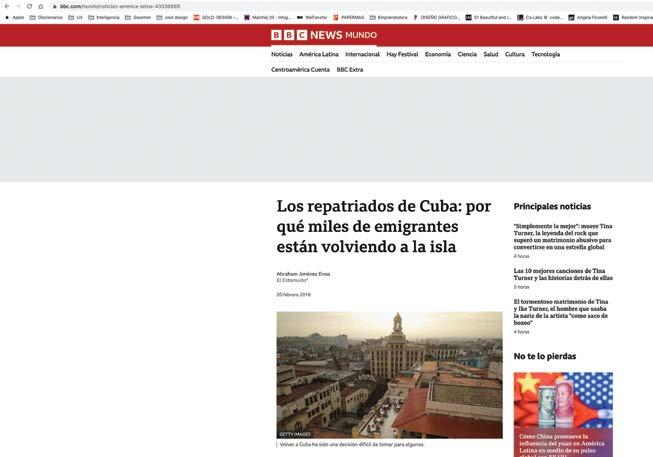Select the Noticias navigation item
Image resolution: width=653 pixels, height=457 pixels.
point(282,54)
